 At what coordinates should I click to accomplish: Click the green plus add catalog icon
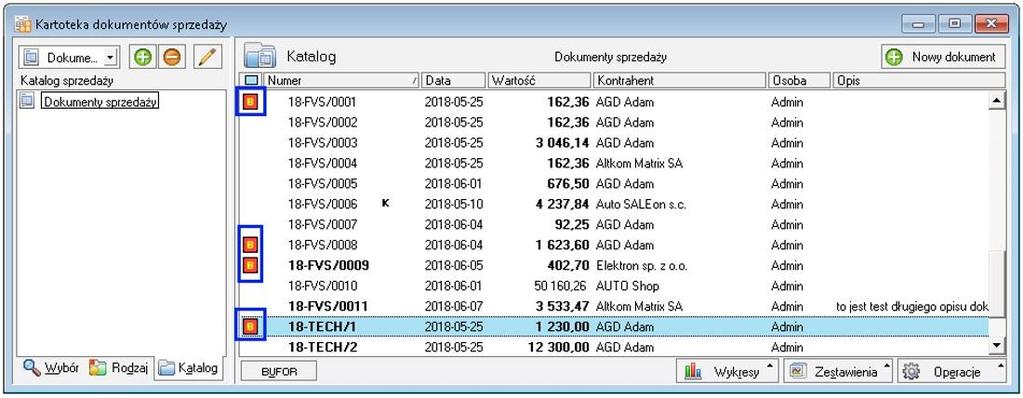143,57
